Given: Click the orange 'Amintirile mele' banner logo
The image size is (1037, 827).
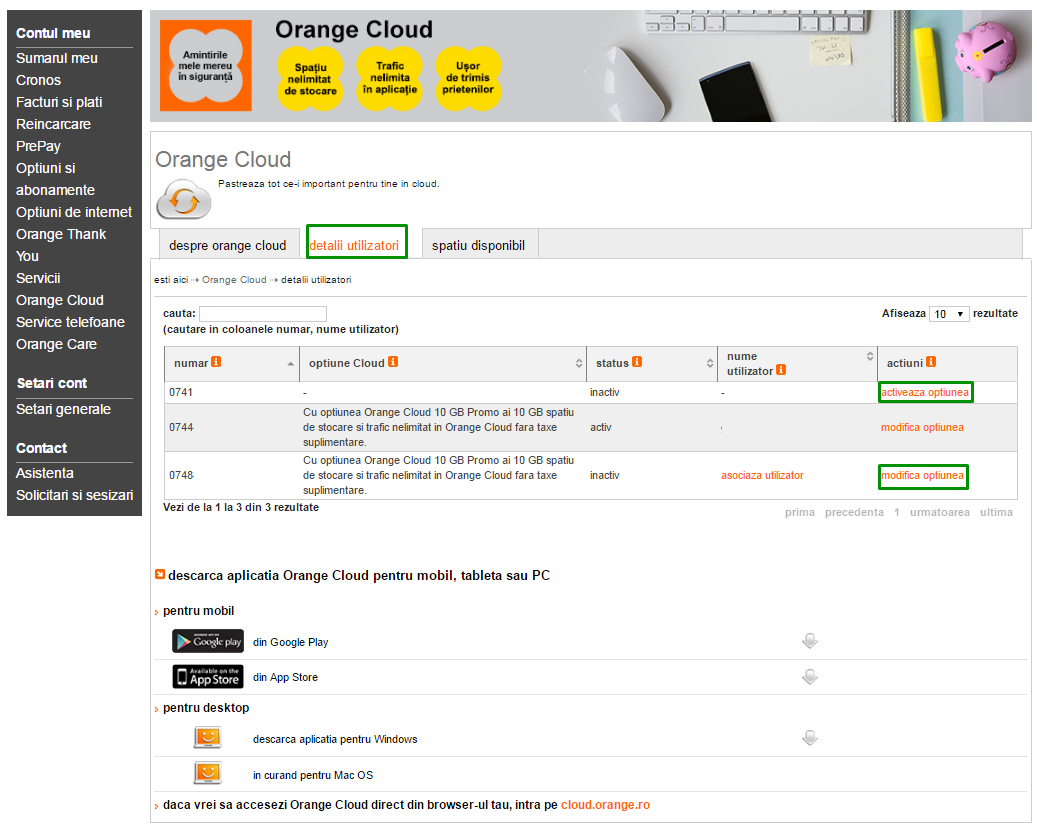Looking at the screenshot, I should click(x=206, y=65).
